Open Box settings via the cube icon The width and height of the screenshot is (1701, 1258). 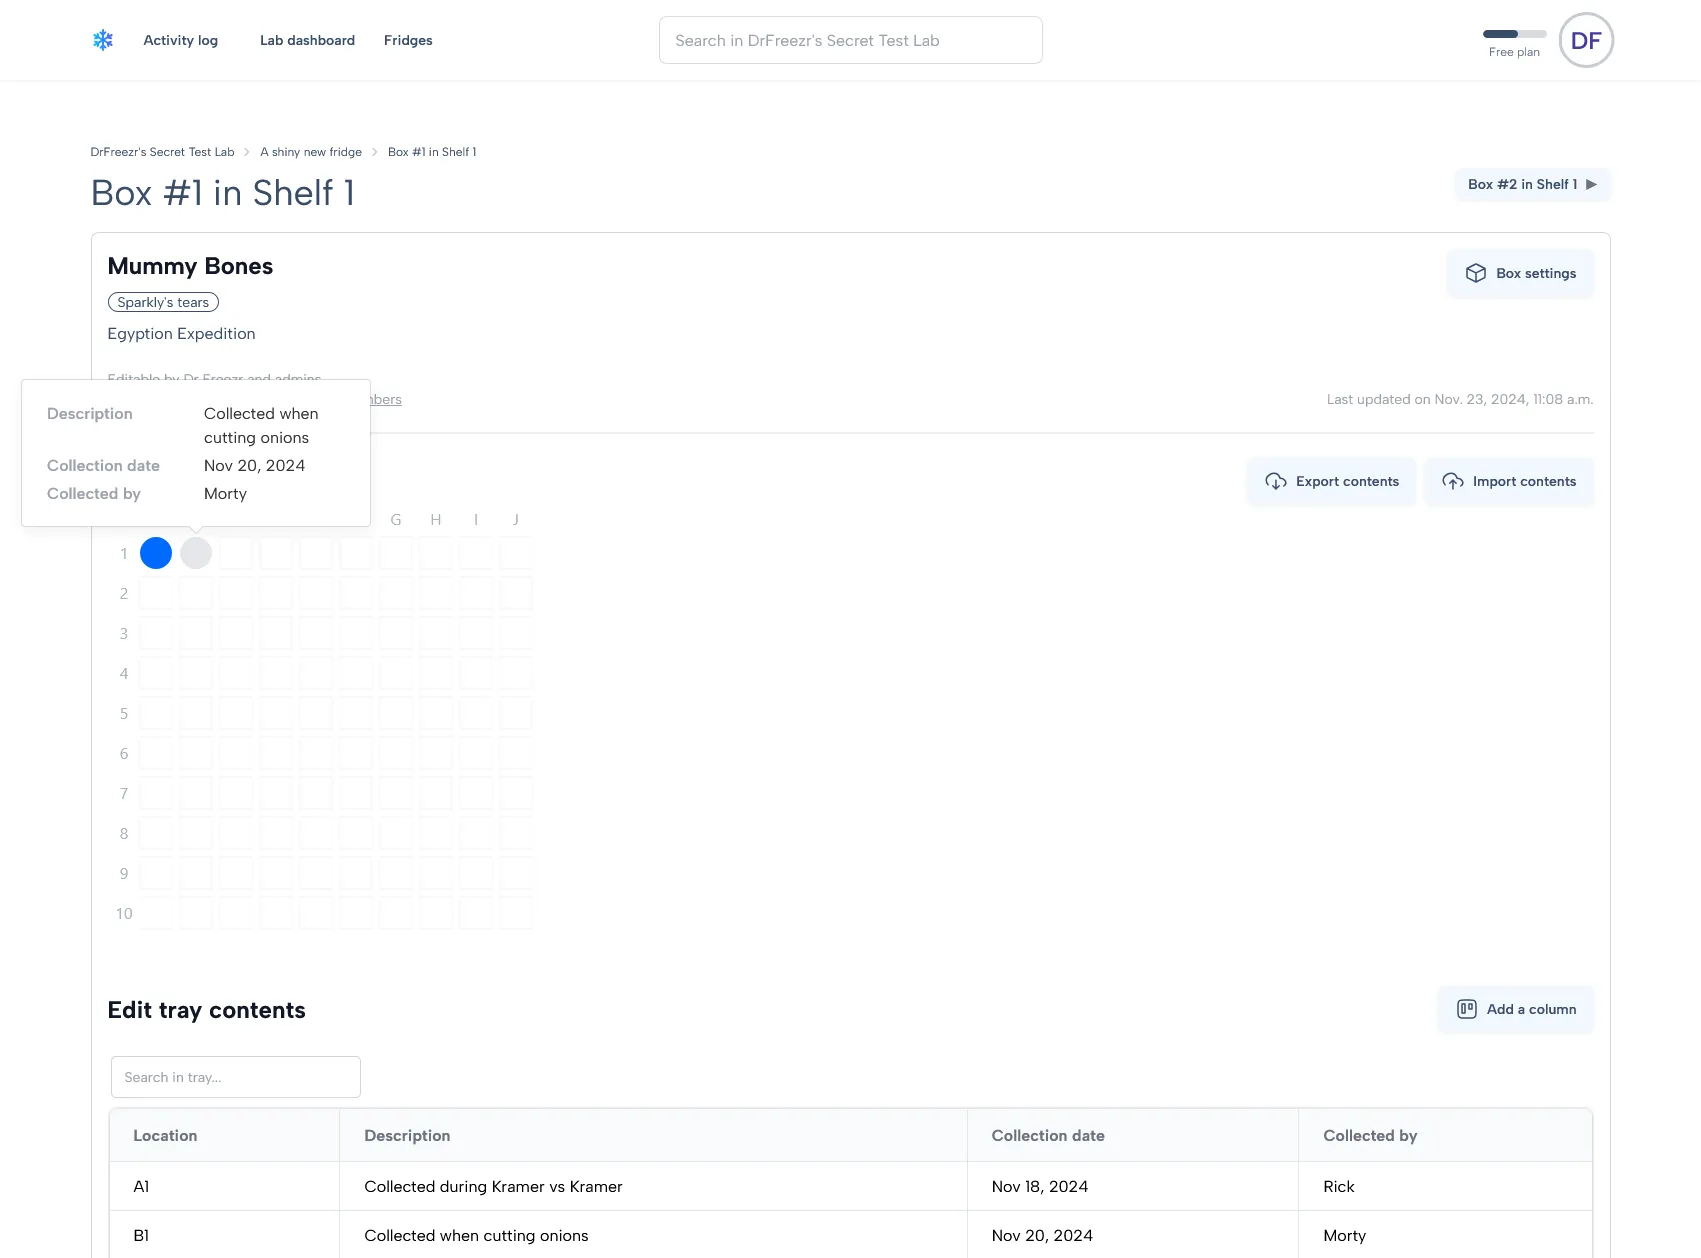coord(1476,273)
